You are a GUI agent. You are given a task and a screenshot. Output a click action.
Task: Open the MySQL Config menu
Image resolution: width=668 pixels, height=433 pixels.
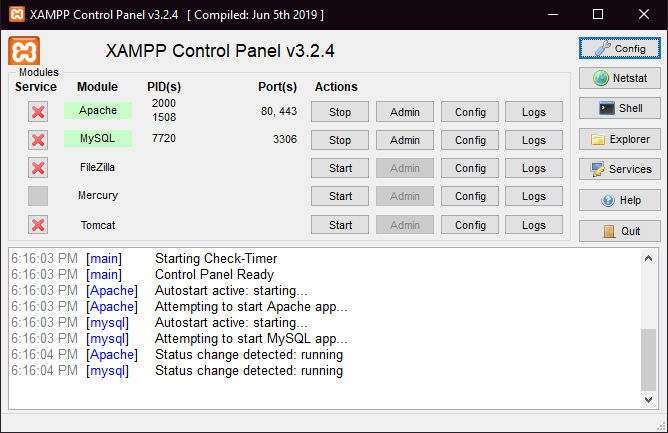tap(470, 140)
